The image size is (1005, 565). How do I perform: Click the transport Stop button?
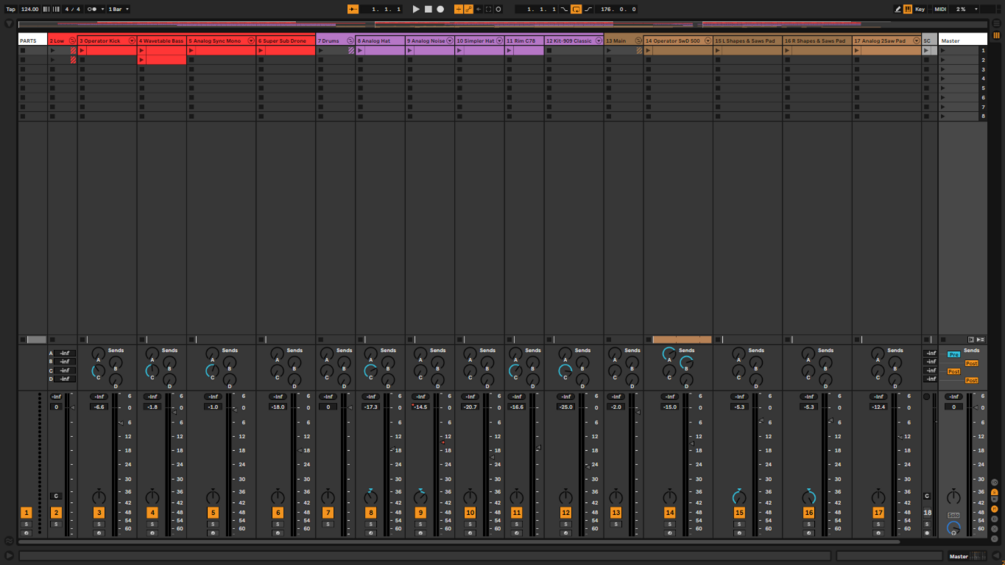[428, 9]
